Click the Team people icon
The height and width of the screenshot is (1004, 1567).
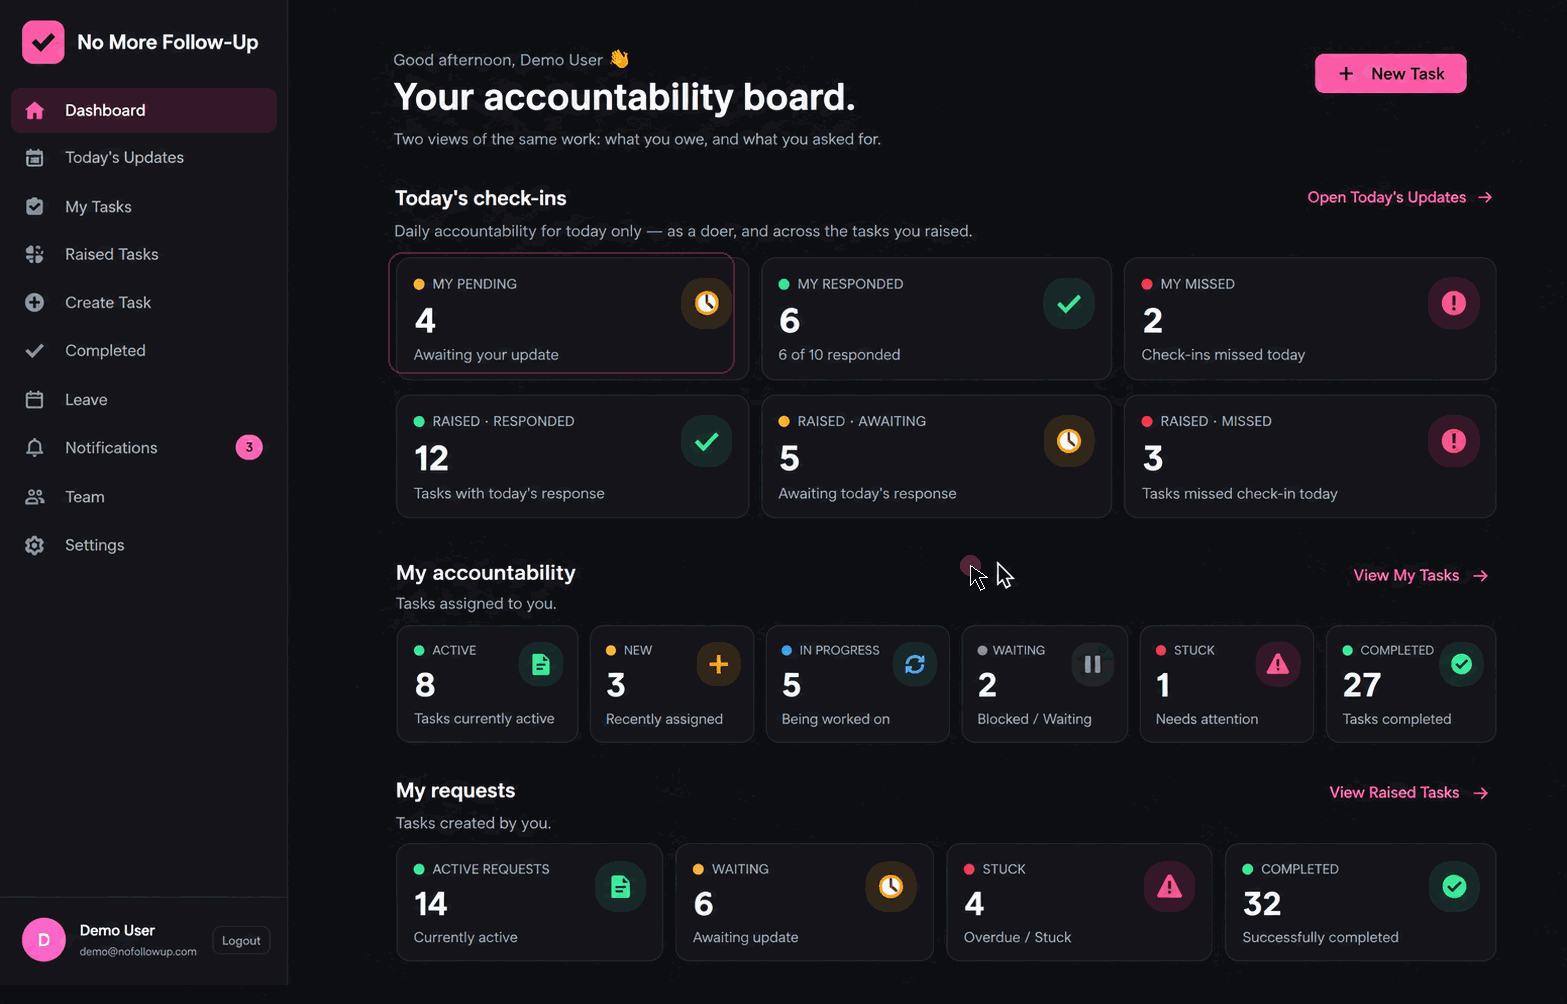pyautogui.click(x=35, y=497)
